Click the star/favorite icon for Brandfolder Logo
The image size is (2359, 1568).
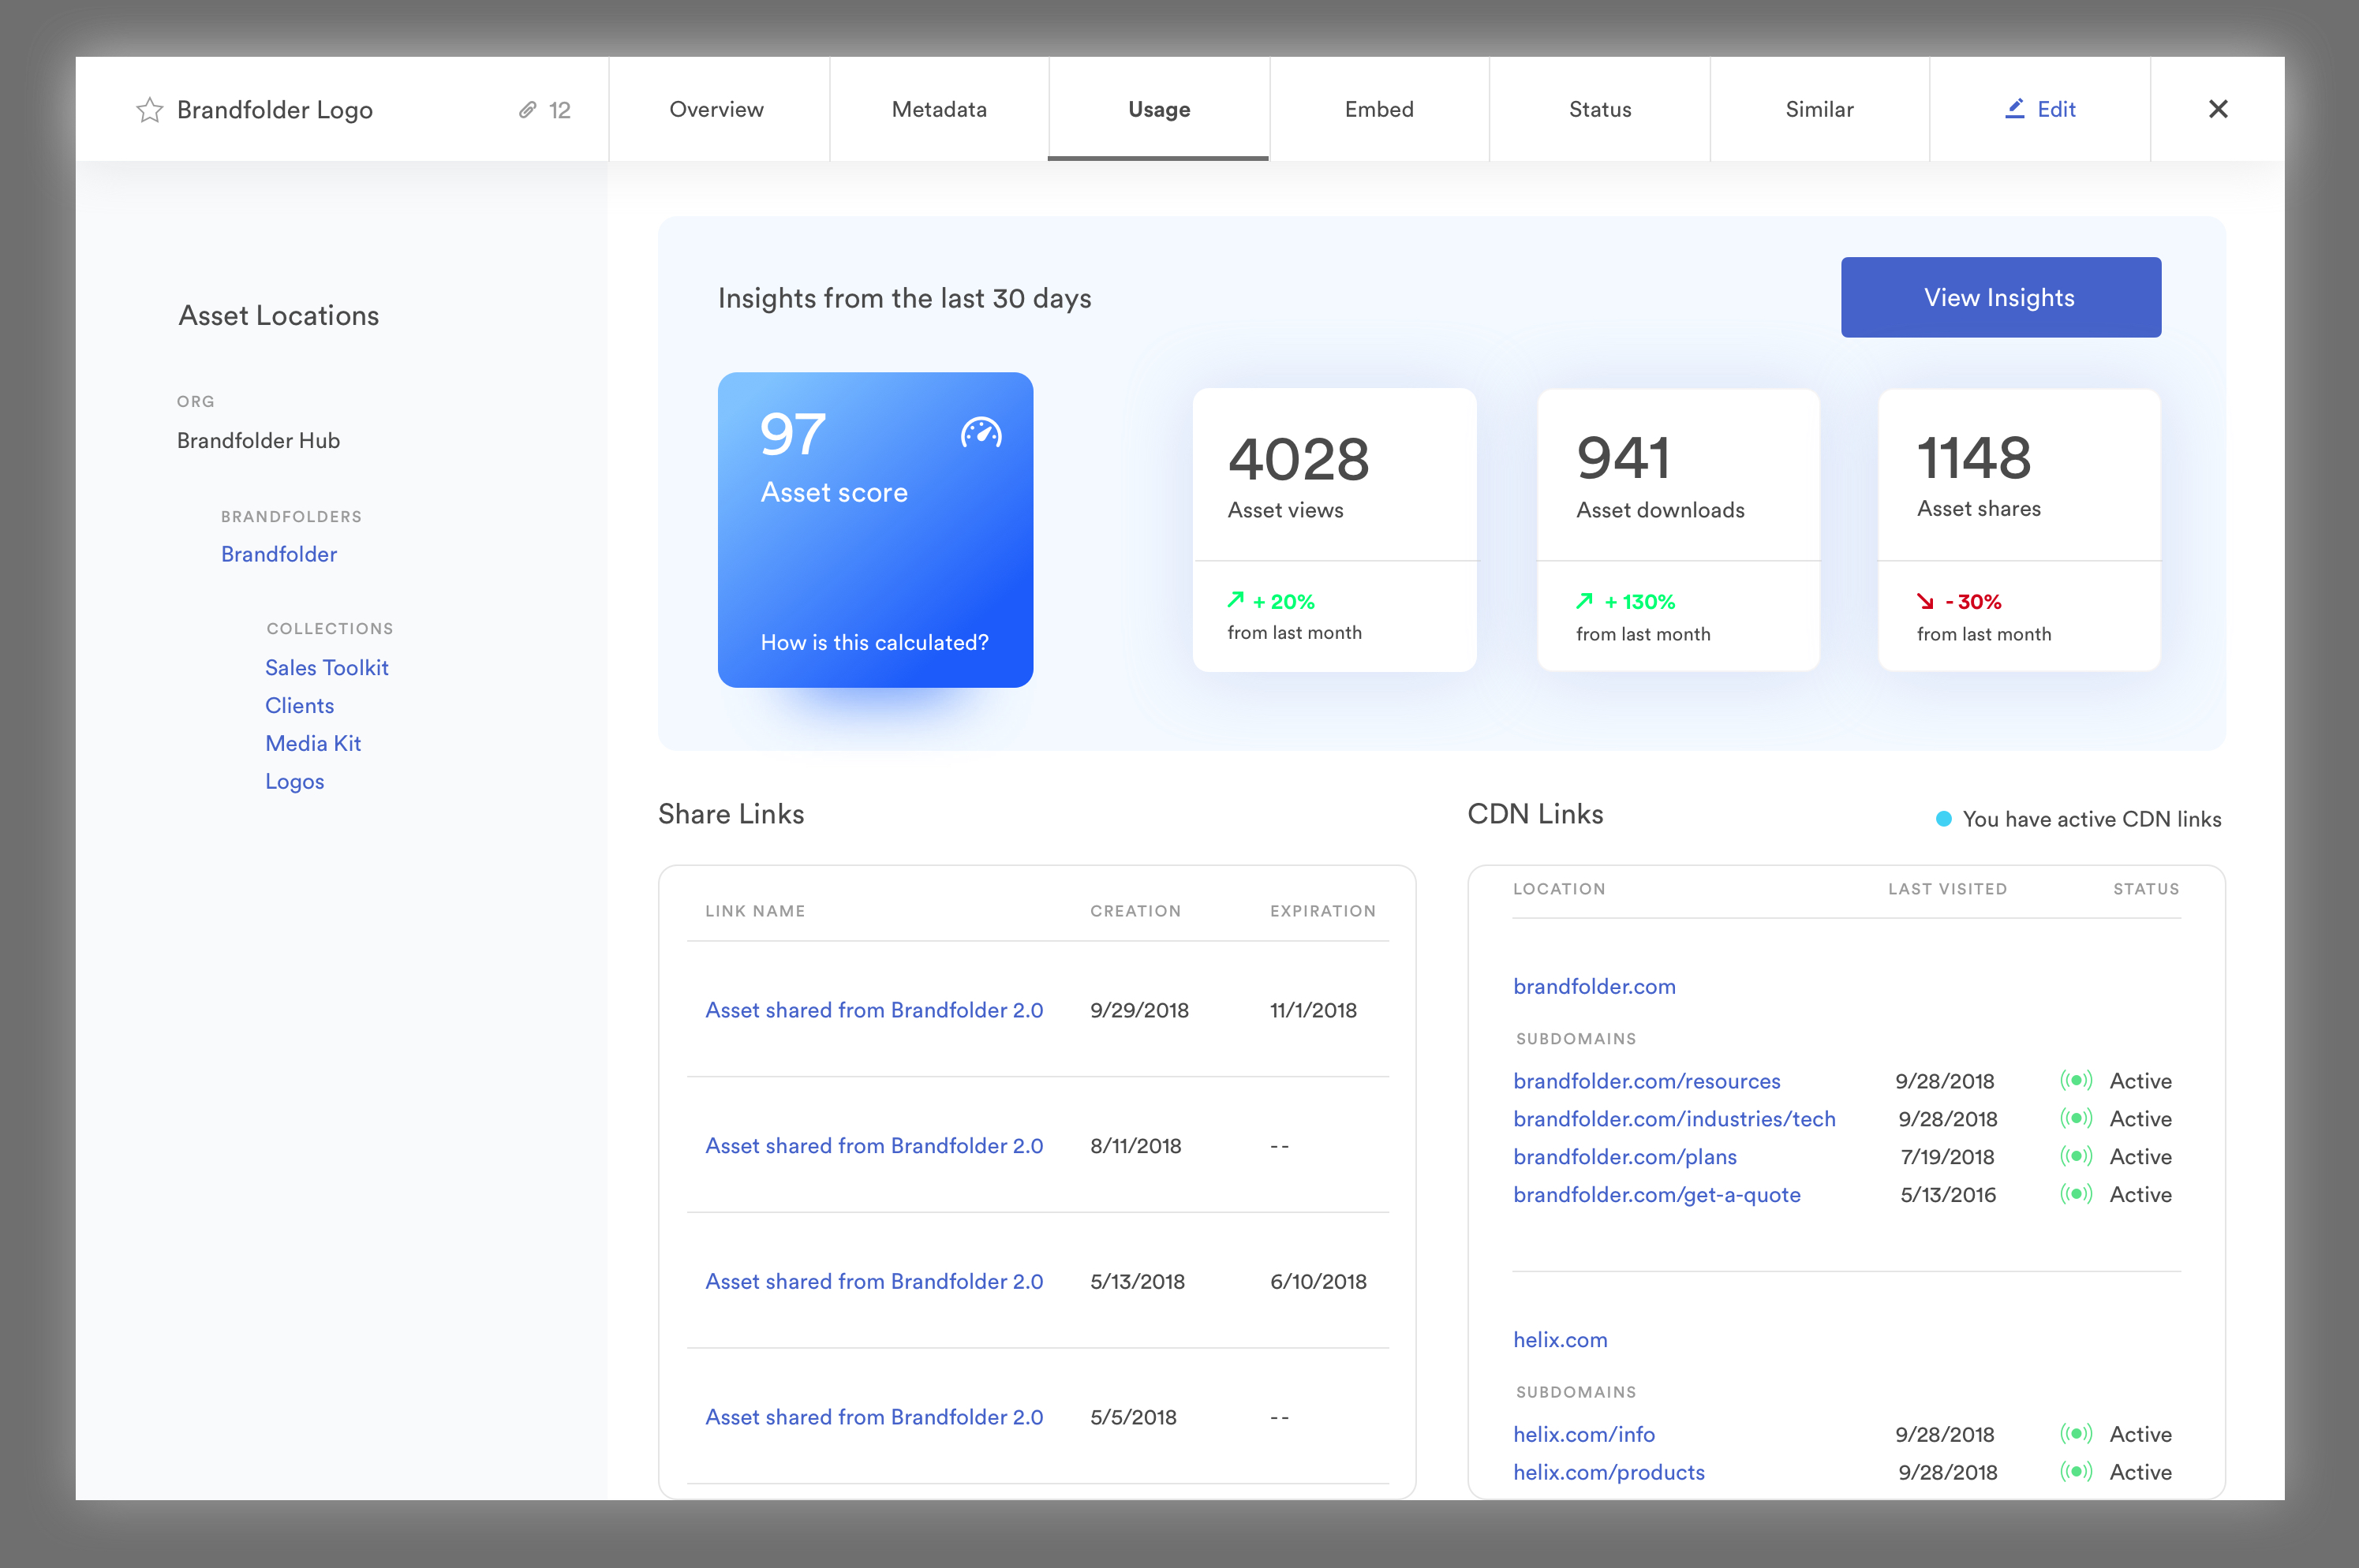coord(145,110)
